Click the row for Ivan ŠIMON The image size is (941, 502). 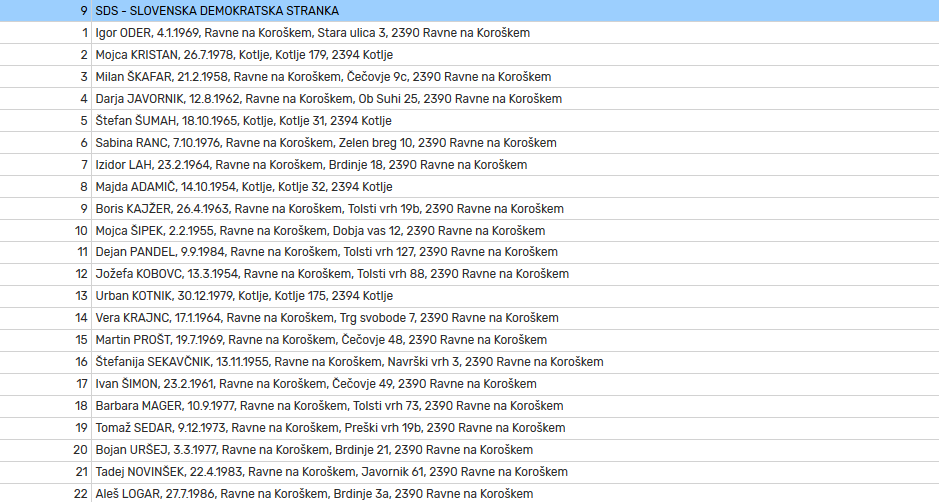tap(470, 384)
